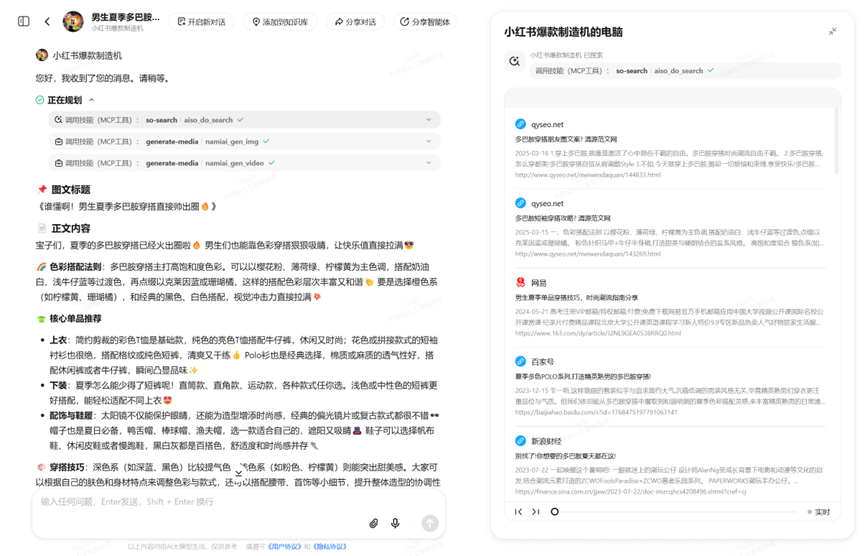The height and width of the screenshot is (556, 865).
Task: Click the 百家号 source icon
Action: (520, 361)
